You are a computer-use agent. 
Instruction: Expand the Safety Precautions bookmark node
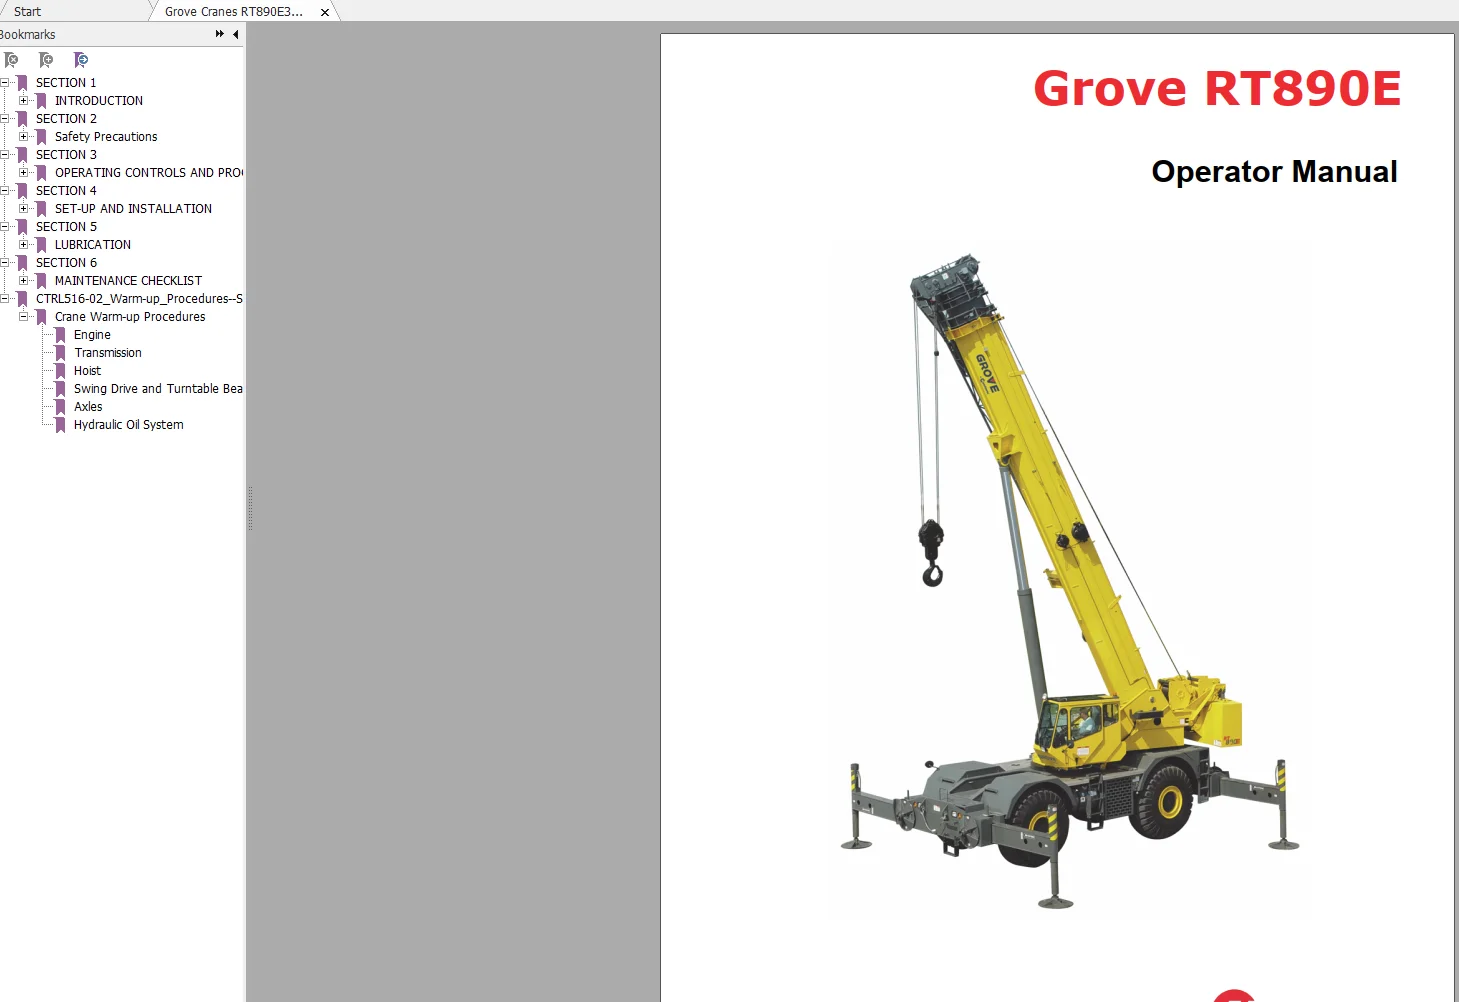coord(23,137)
